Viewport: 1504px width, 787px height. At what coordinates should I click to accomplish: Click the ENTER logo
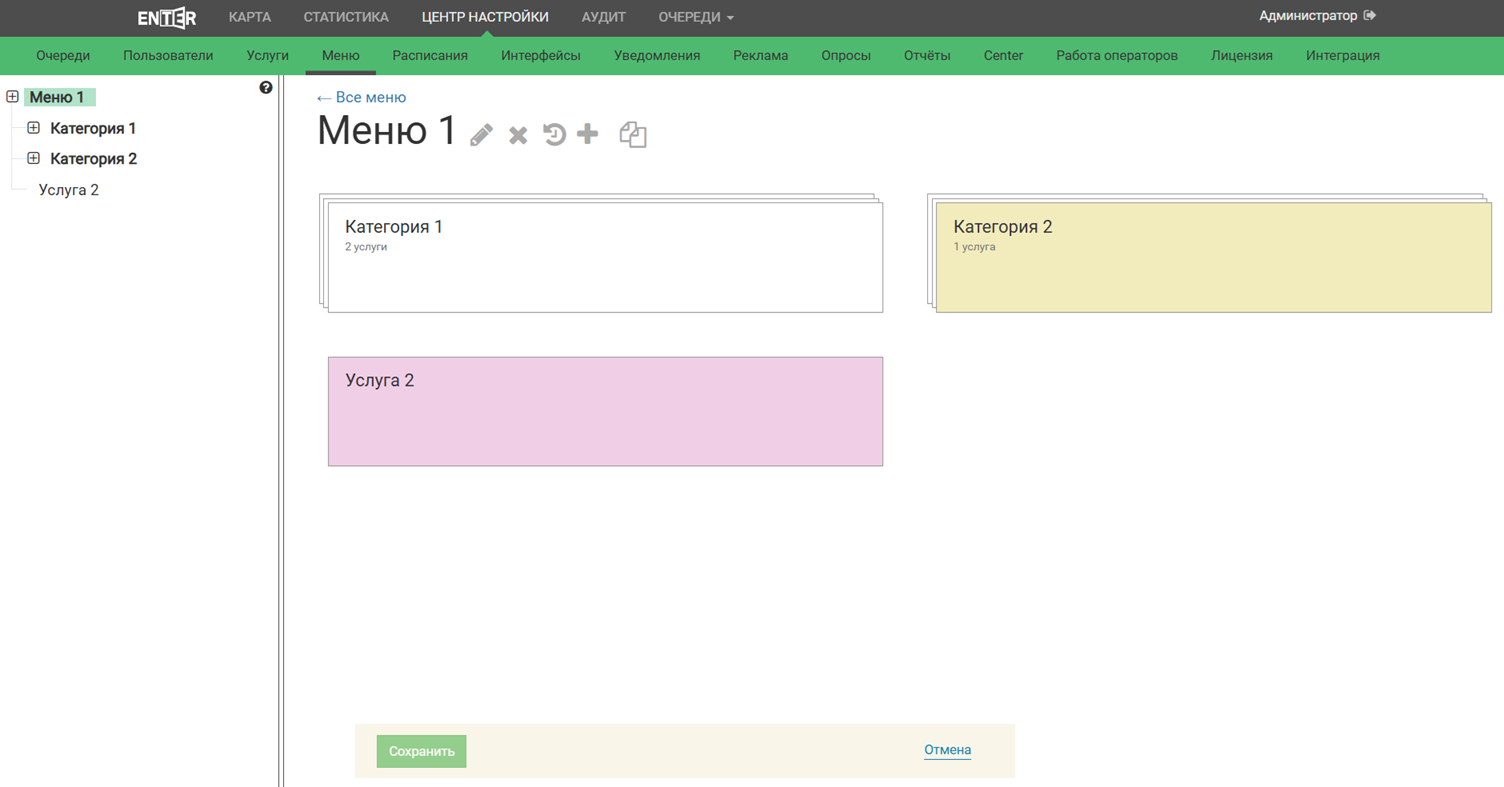click(x=166, y=17)
